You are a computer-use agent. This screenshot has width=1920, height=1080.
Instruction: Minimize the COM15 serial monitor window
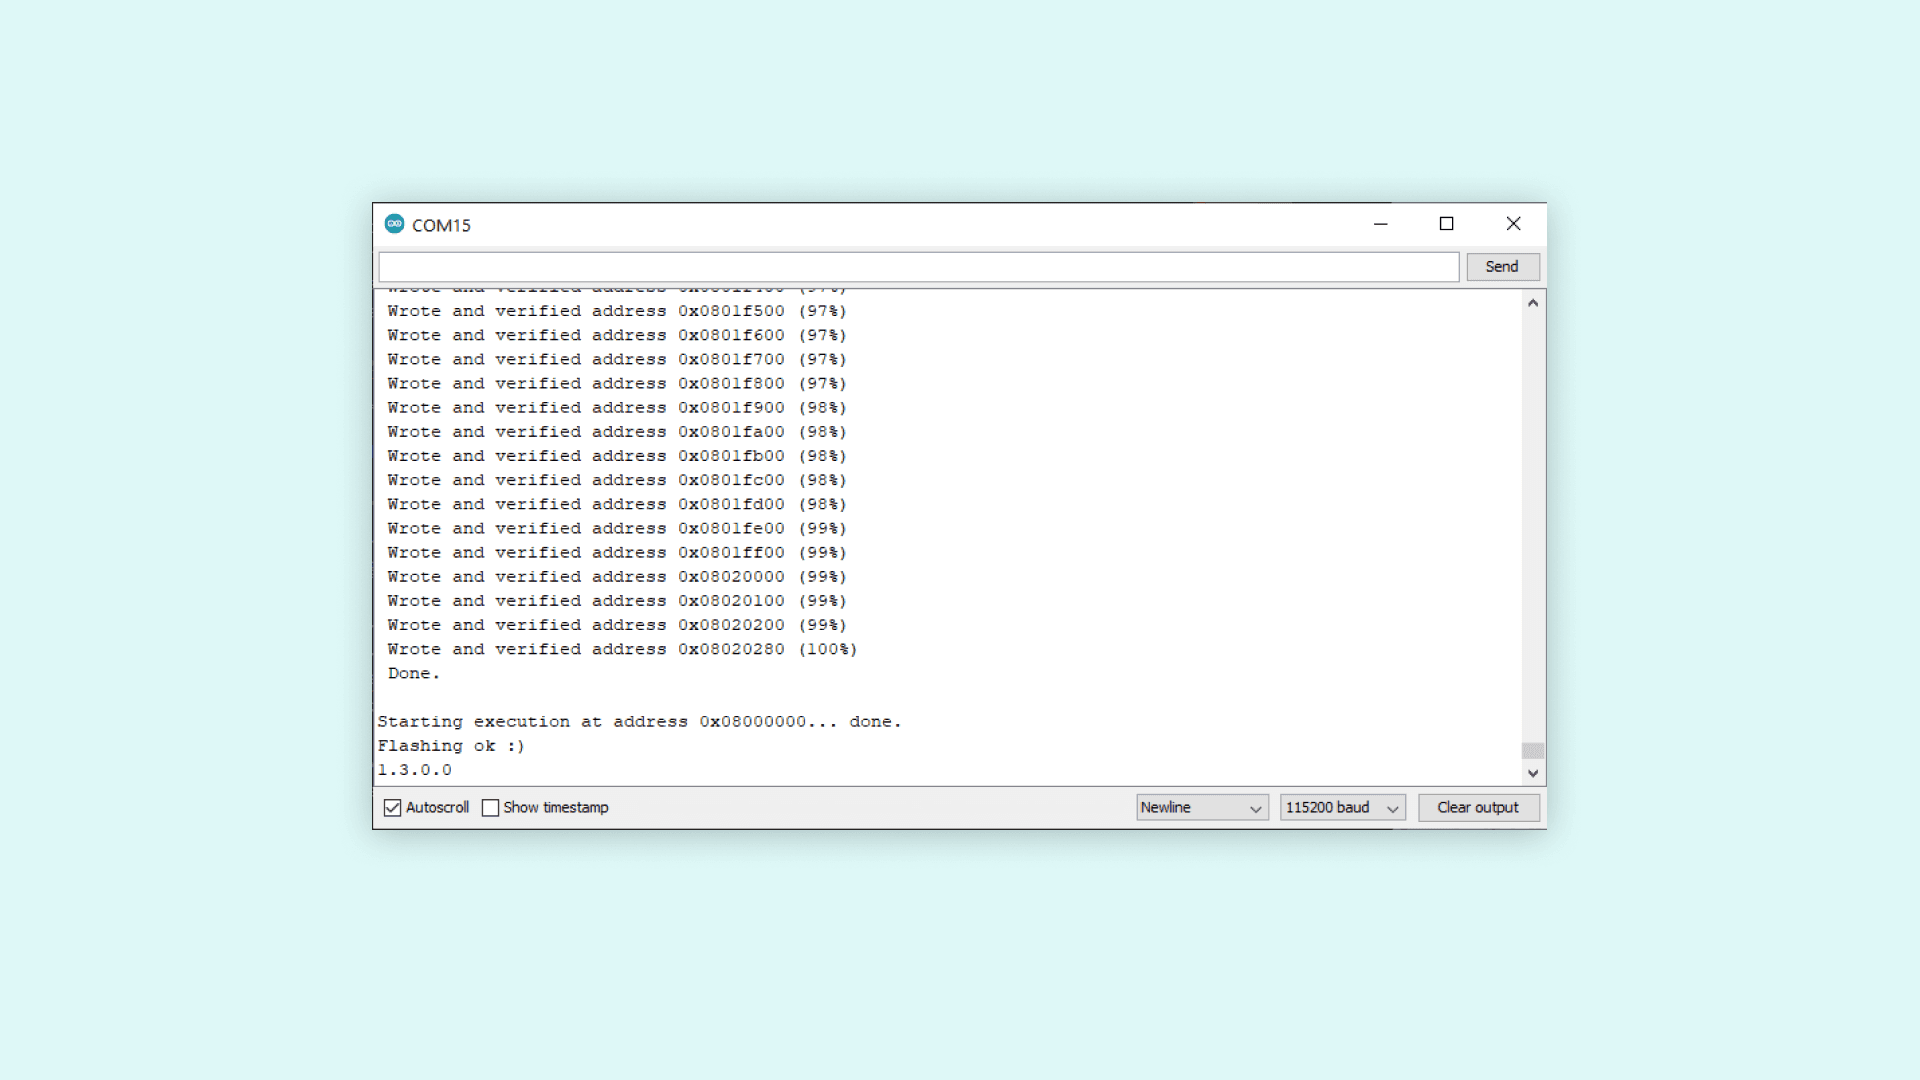point(1381,224)
